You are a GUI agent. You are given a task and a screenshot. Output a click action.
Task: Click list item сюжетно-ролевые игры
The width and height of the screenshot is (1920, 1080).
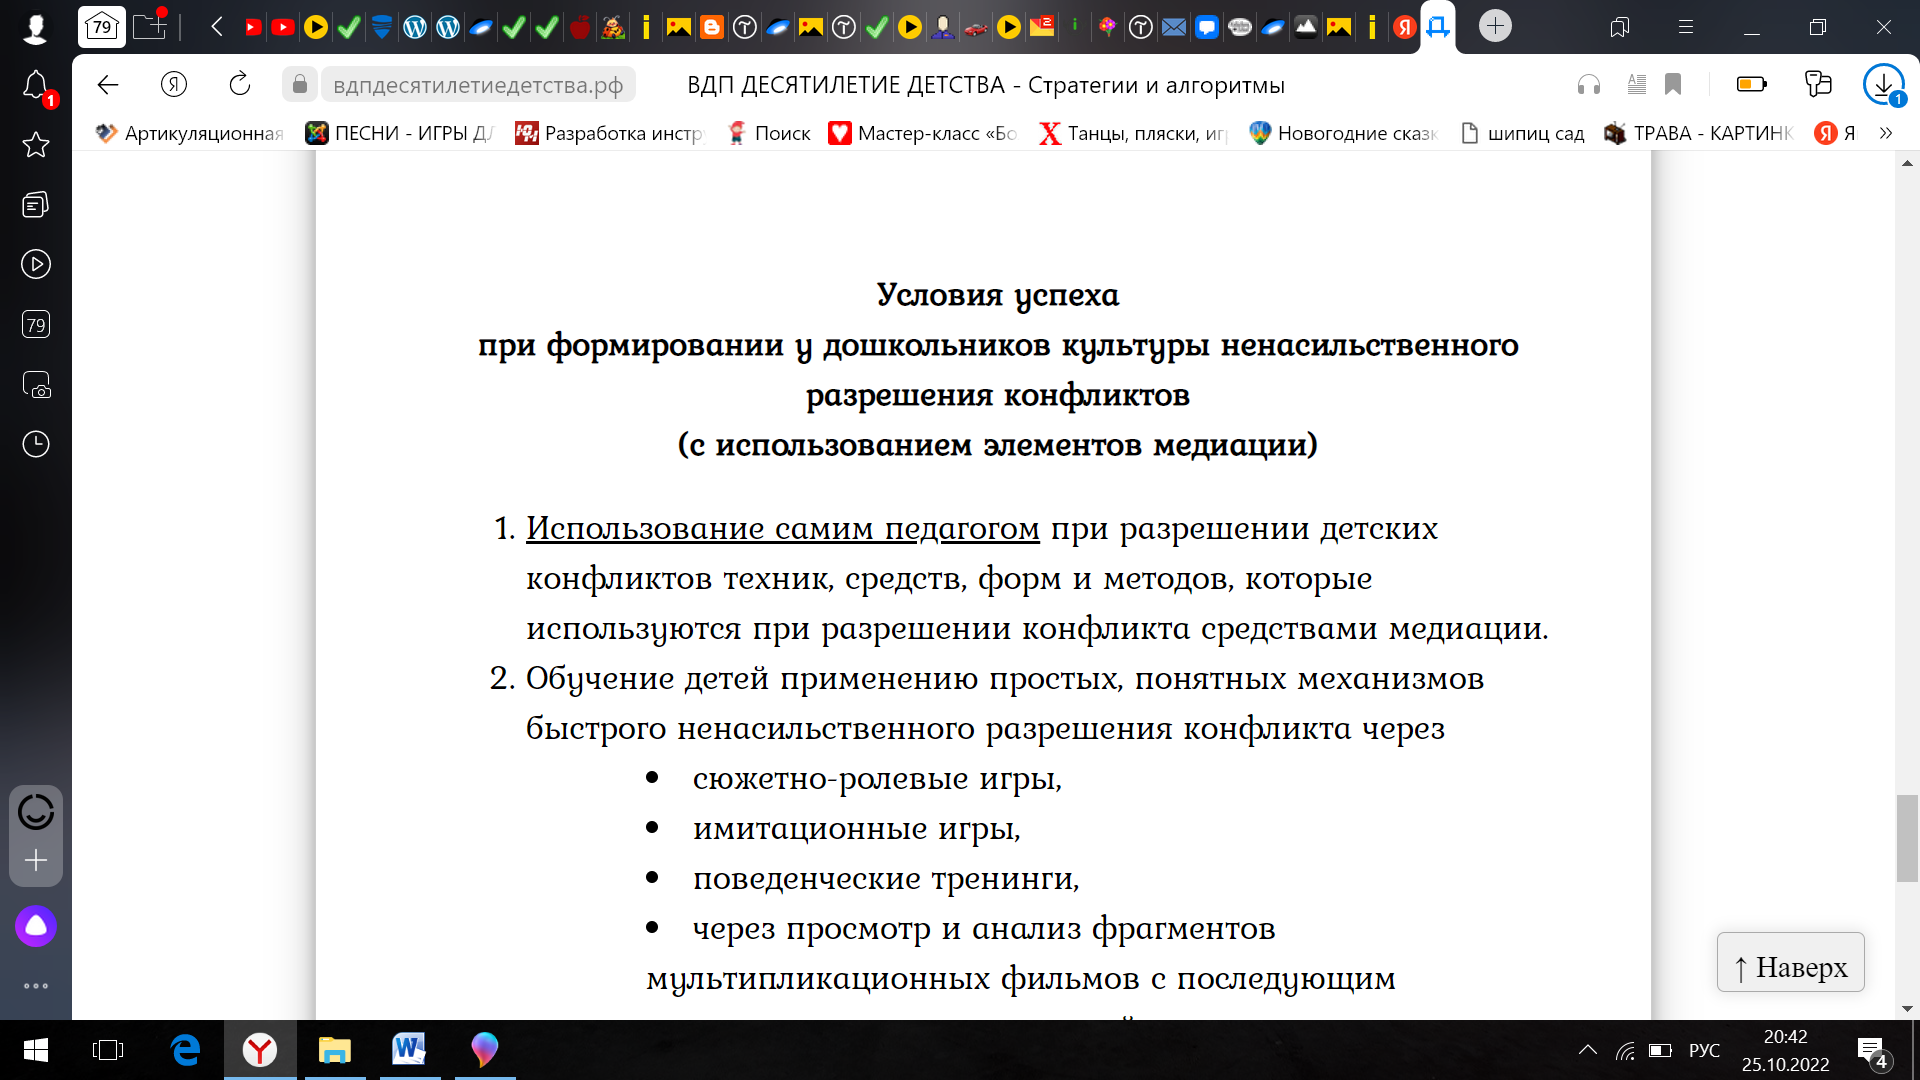pyautogui.click(x=877, y=778)
